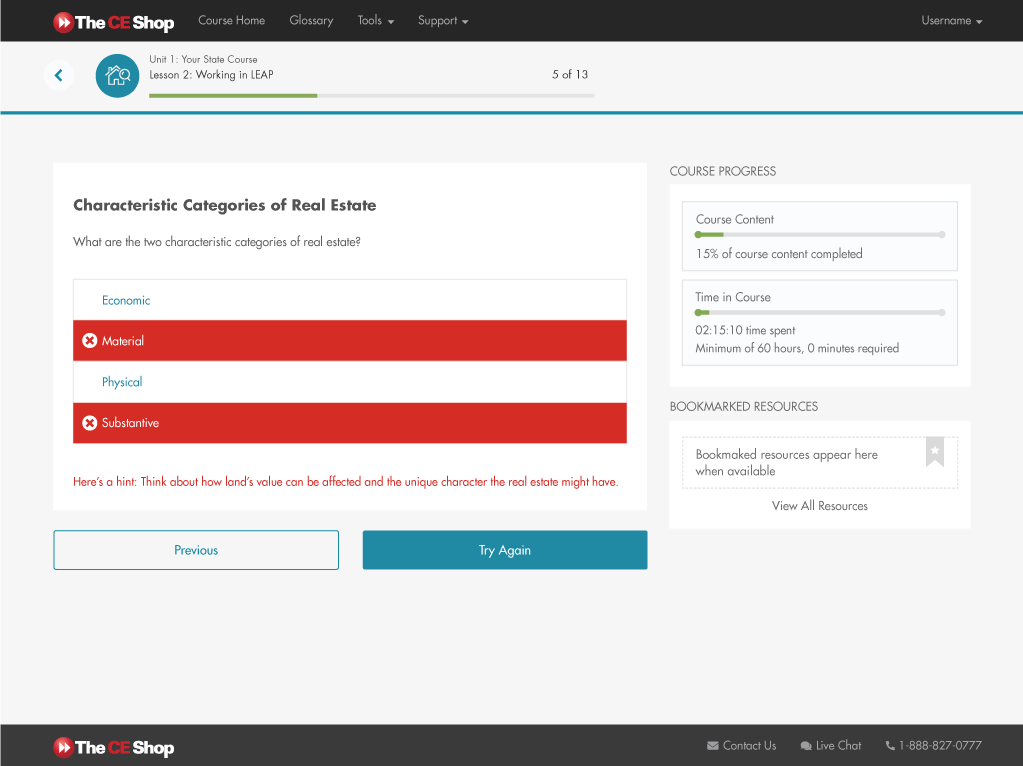Click 'Minimum of 60 hours, 0 minutes required'
The height and width of the screenshot is (766, 1023).
797,348
